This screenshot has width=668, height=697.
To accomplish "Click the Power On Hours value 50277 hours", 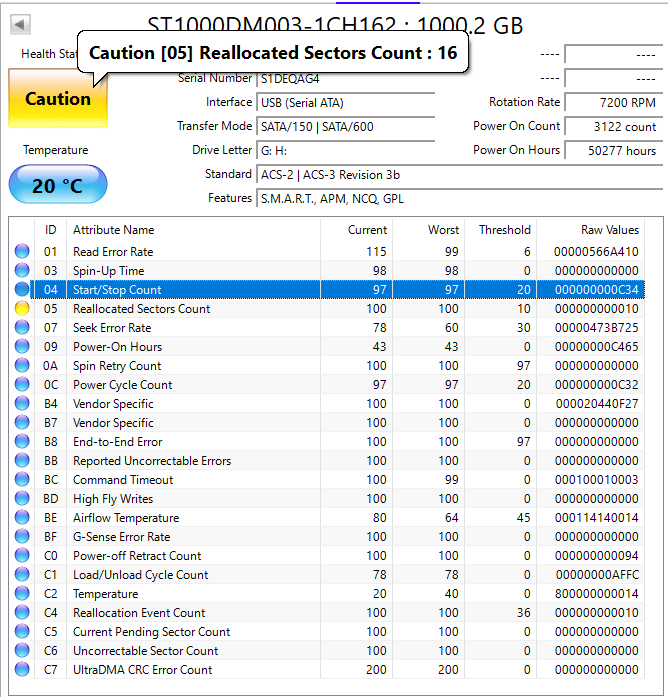I will click(x=614, y=151).
